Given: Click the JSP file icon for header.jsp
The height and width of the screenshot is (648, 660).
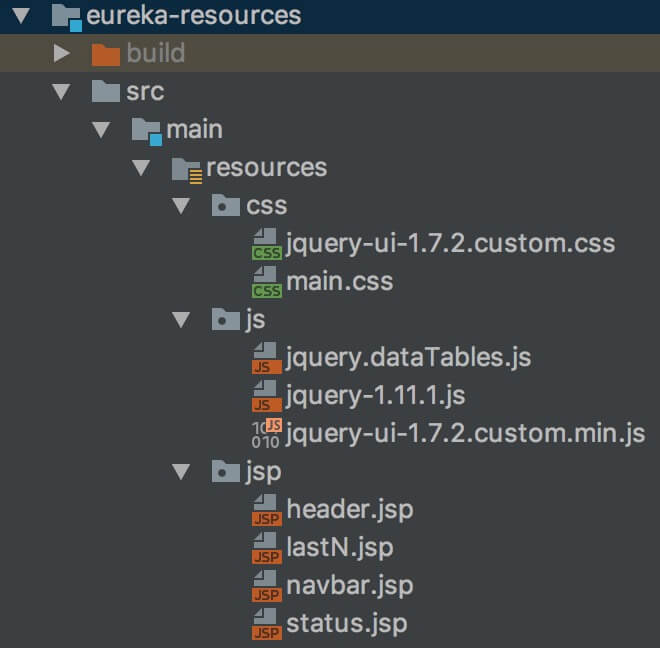Looking at the screenshot, I should [266, 510].
